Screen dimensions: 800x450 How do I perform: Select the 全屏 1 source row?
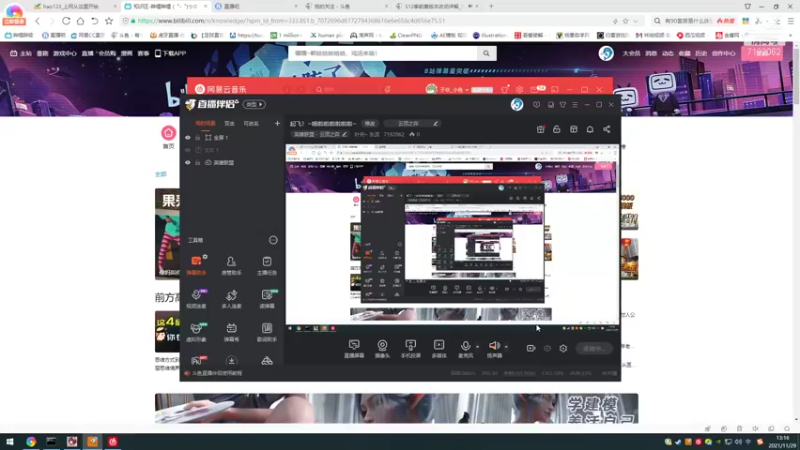[232, 138]
